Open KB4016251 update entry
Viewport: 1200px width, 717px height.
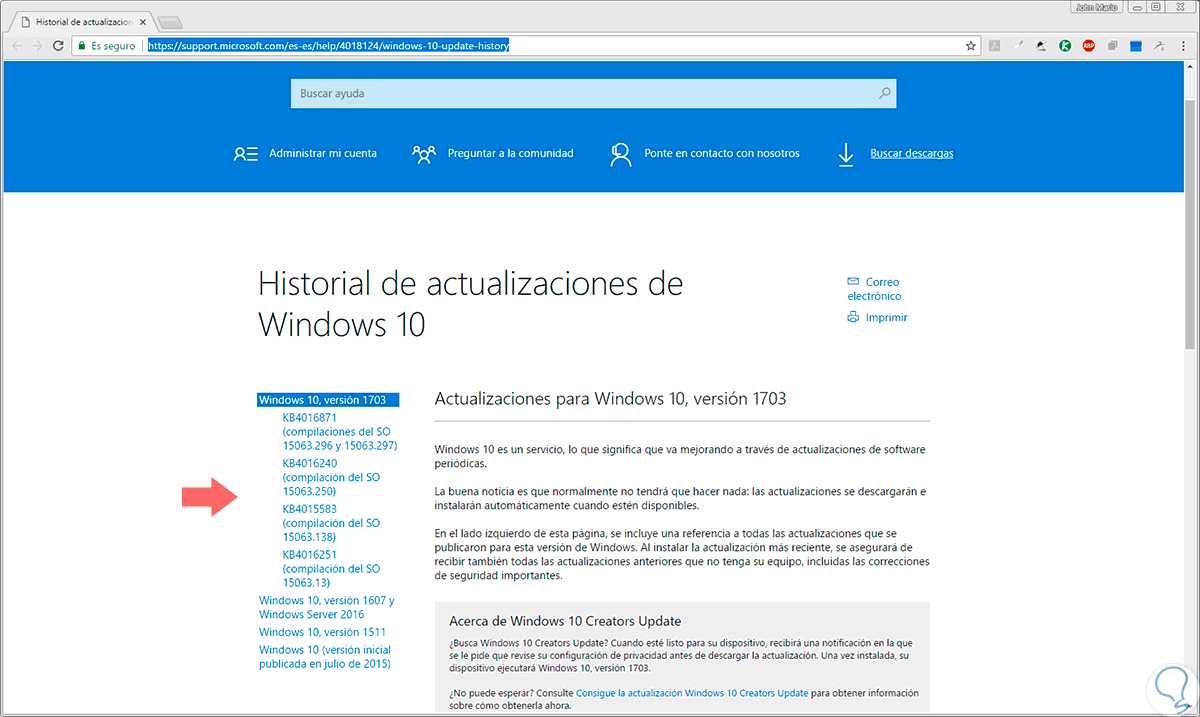pyautogui.click(x=332, y=569)
